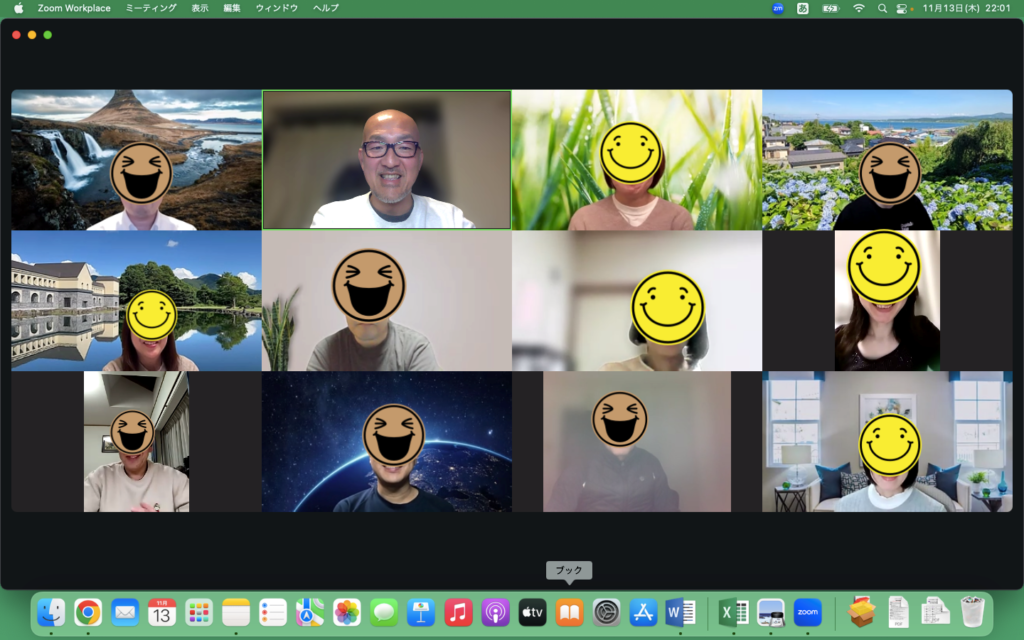Launch Microsoft Word from the Dock
The image size is (1024, 640).
(x=680, y=612)
